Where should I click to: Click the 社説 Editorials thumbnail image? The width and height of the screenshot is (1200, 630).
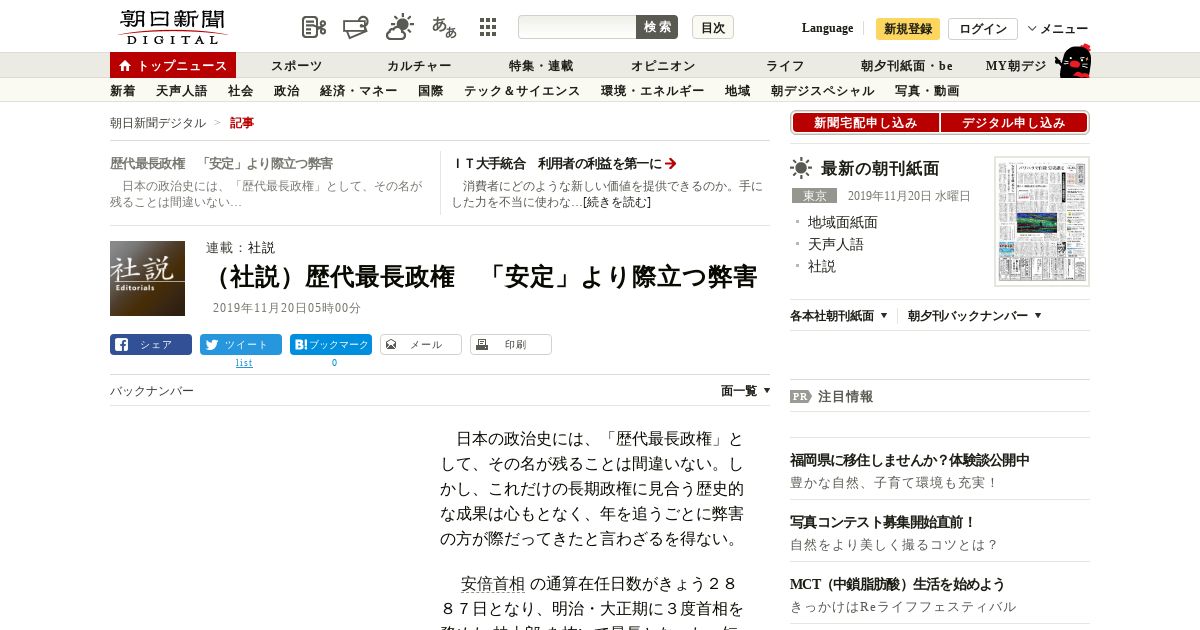[147, 278]
